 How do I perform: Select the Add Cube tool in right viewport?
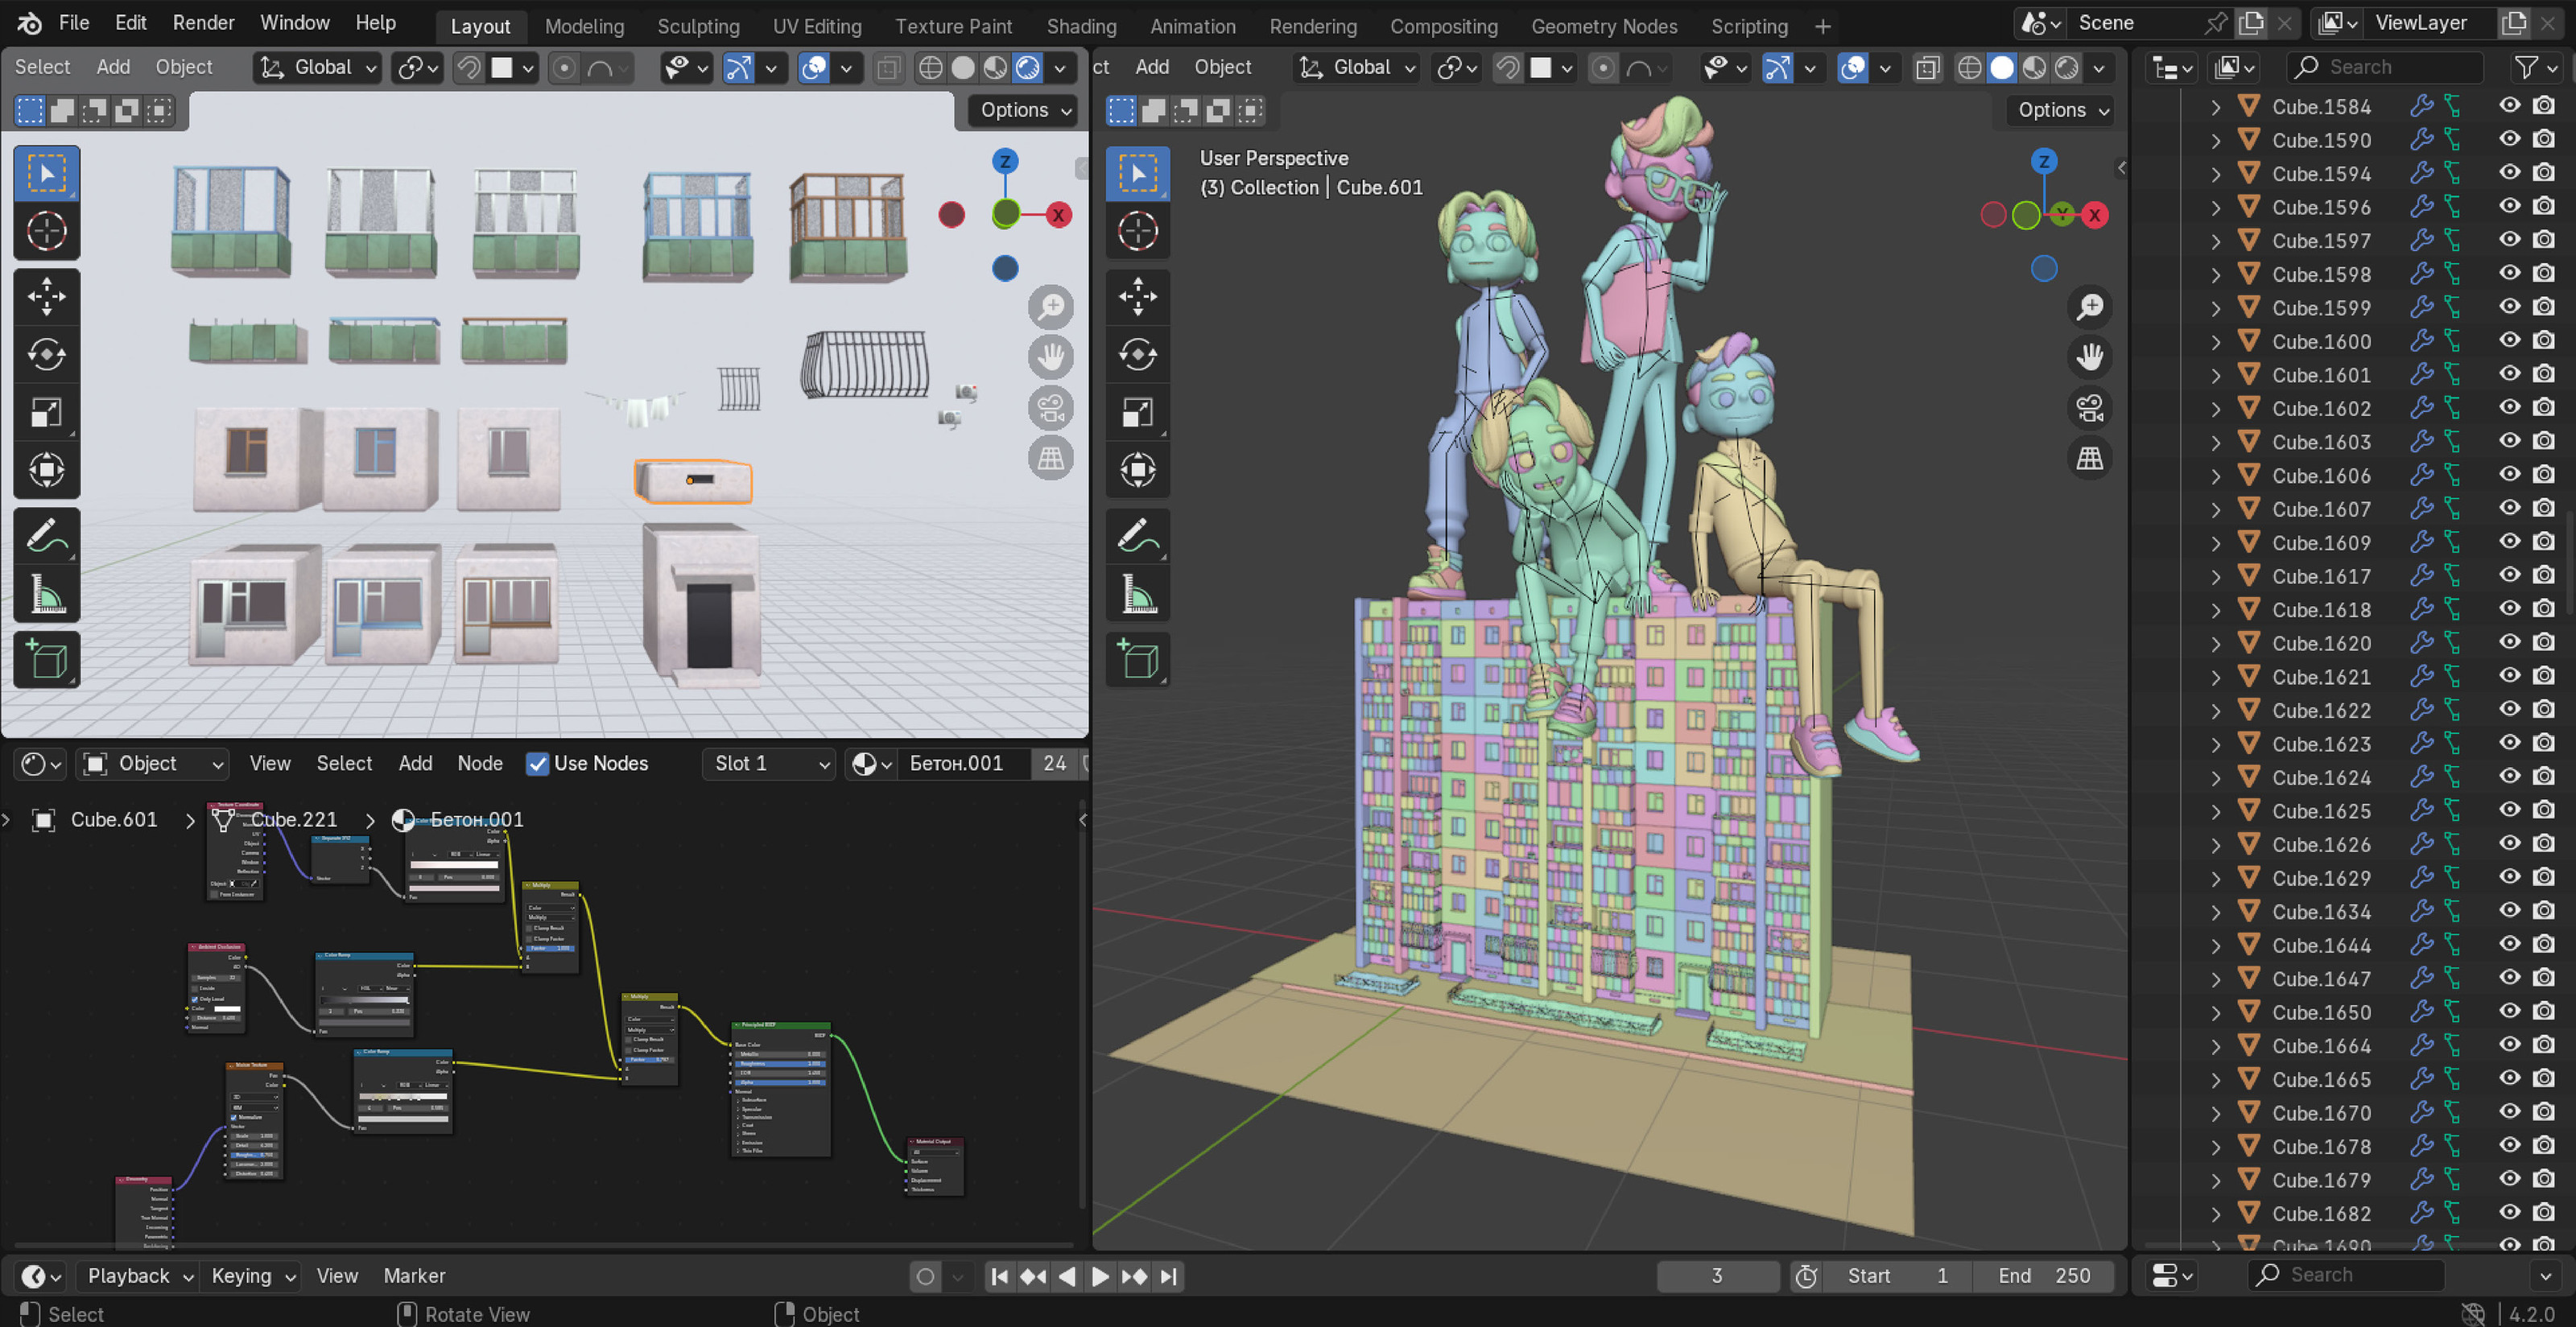tap(1137, 660)
